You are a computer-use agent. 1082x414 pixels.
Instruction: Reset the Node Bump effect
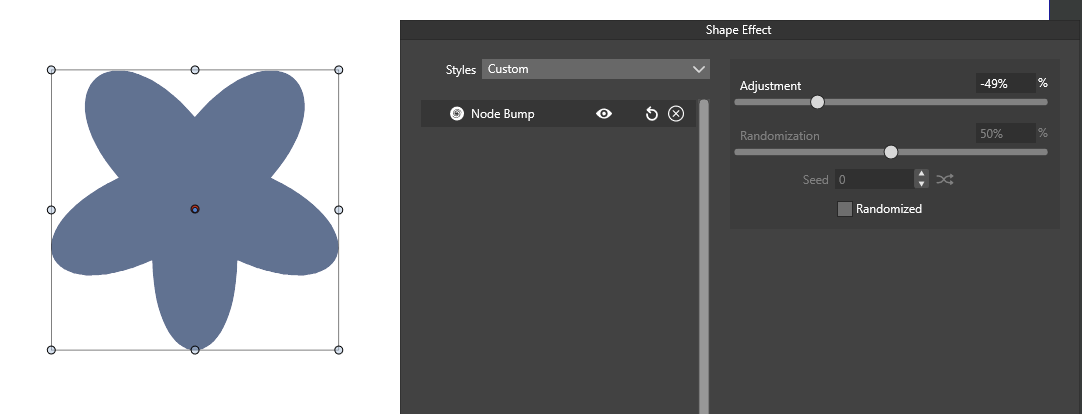pos(651,114)
